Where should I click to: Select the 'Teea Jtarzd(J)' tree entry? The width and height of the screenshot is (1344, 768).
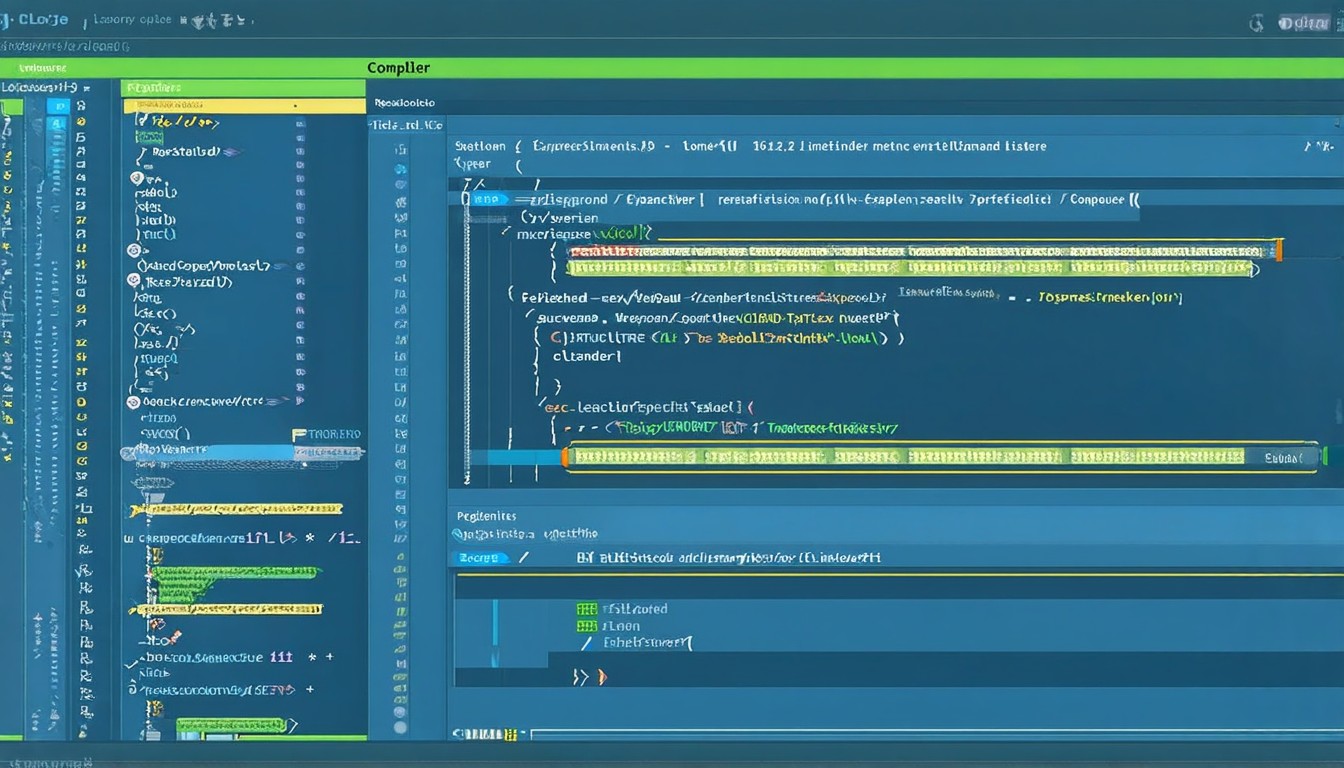tap(189, 282)
